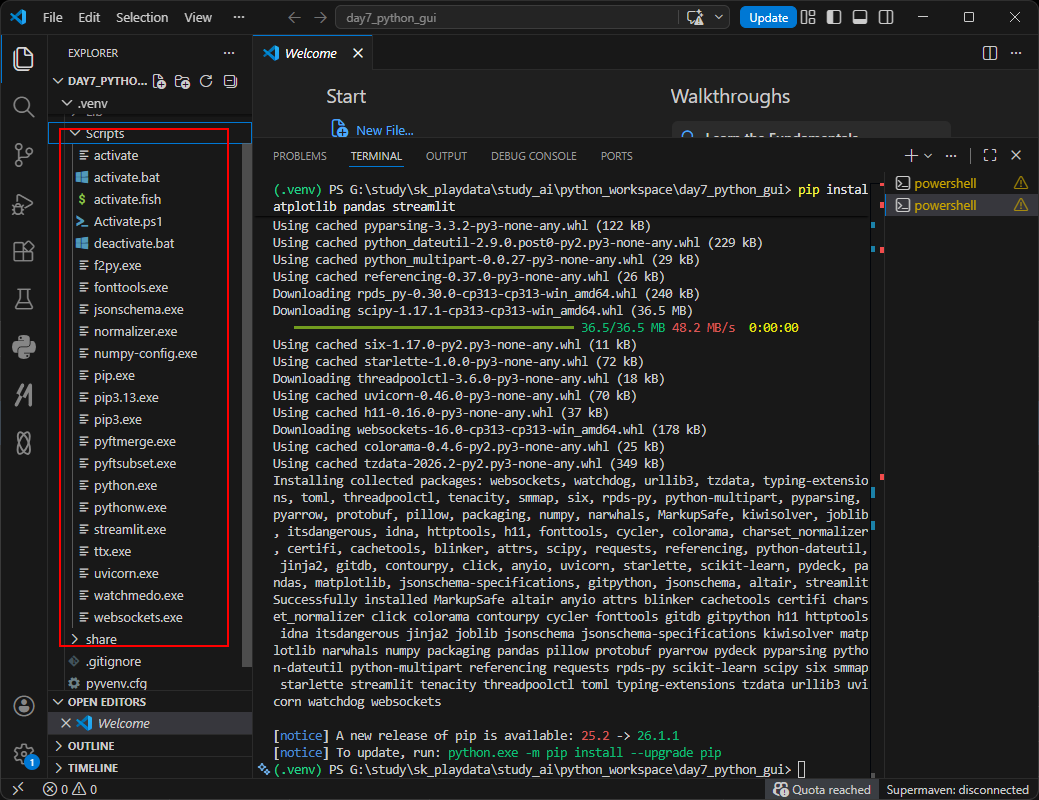Close Welcome in the Open Editors list
Image resolution: width=1039 pixels, height=800 pixels.
coord(66,723)
